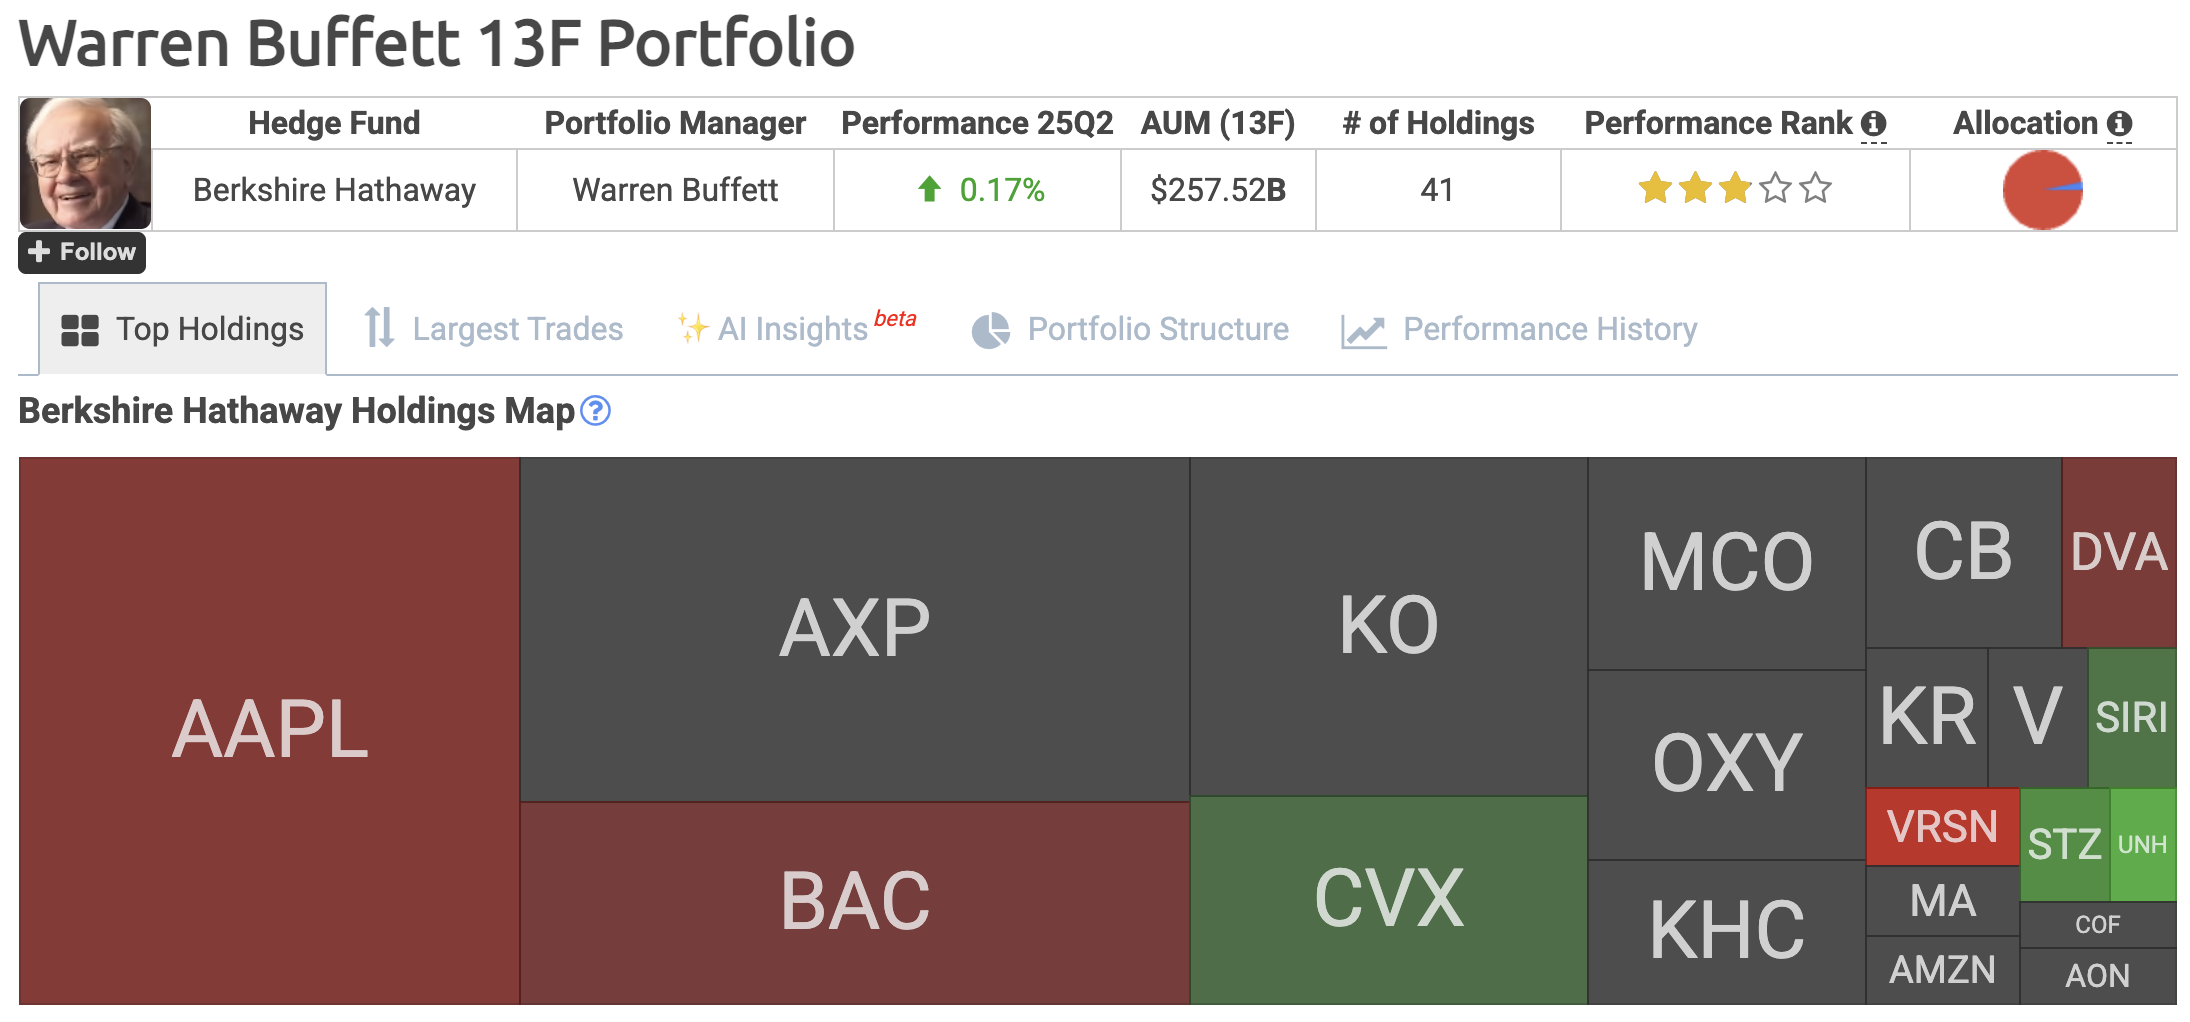This screenshot has width=2190, height=1022.
Task: Click the allocation pie chart icon
Action: [x=2042, y=190]
